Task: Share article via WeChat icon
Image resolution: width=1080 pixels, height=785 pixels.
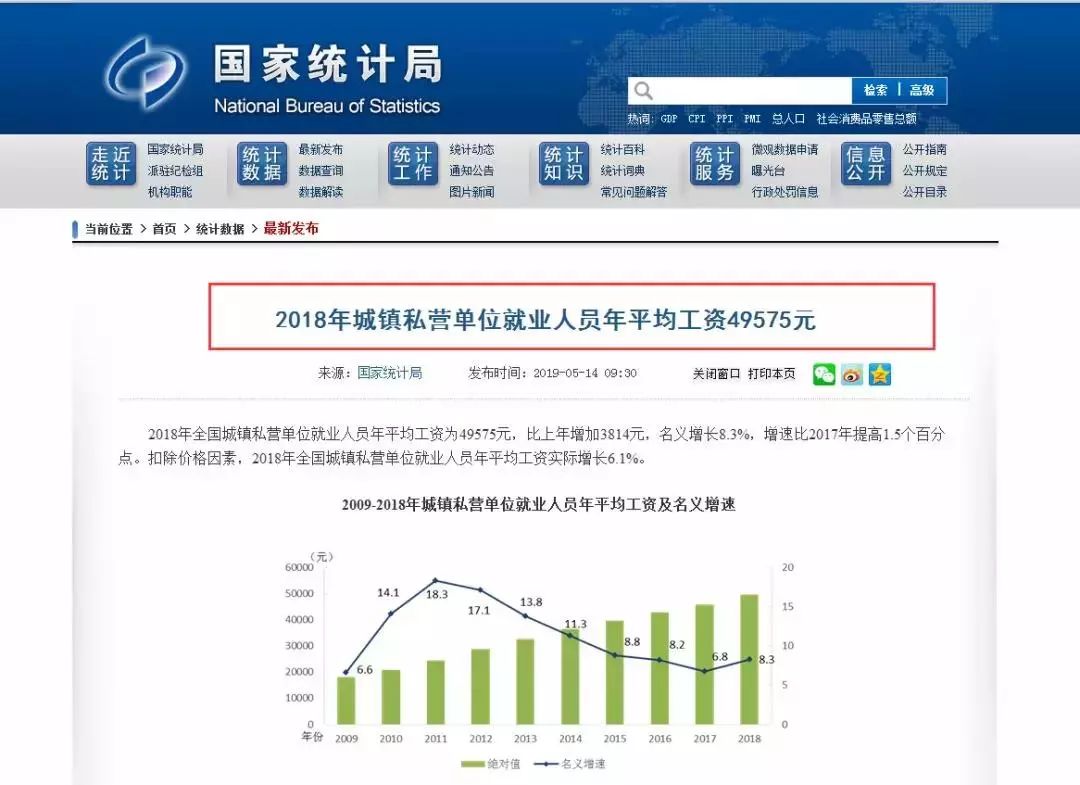Action: (824, 374)
